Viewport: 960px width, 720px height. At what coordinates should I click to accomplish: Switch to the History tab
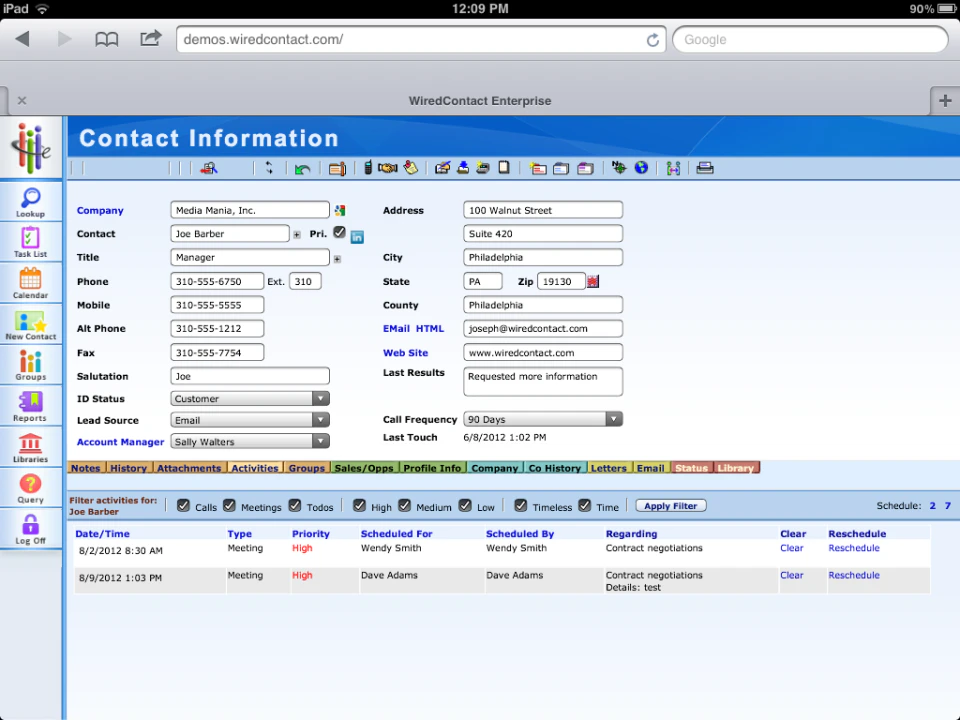pyautogui.click(x=128, y=467)
